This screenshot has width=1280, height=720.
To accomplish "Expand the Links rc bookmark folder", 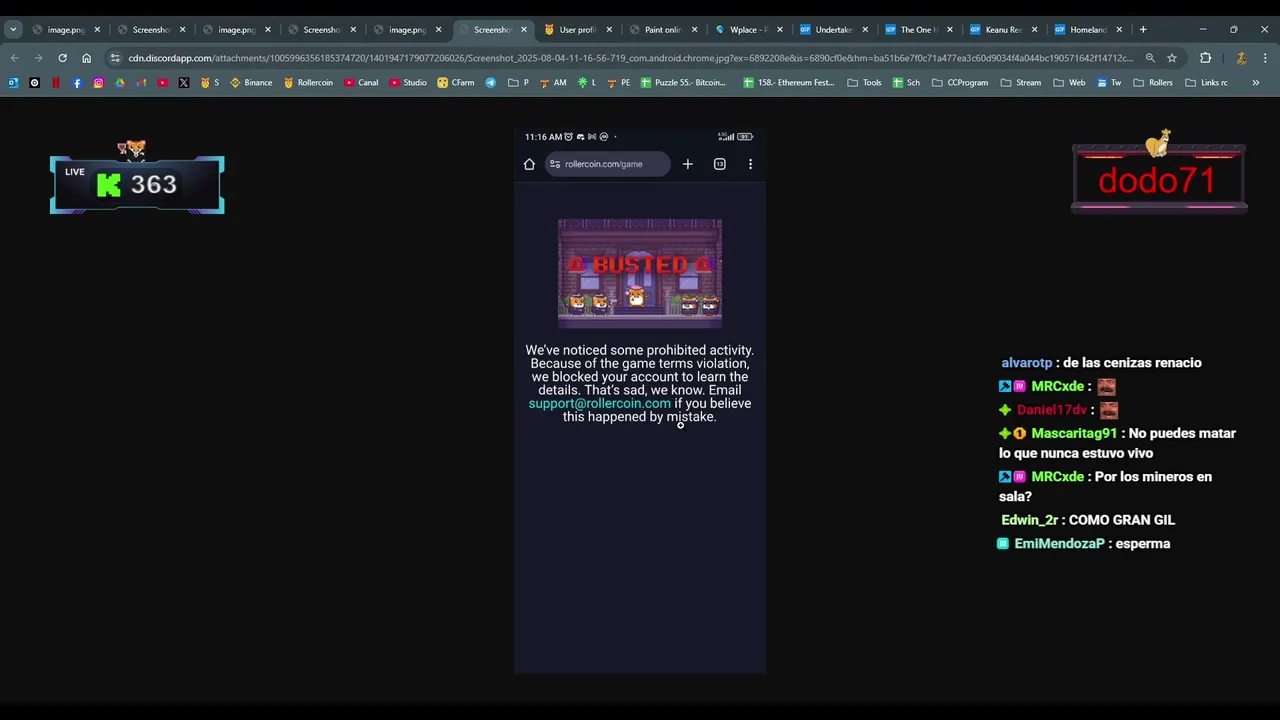I will point(1206,83).
